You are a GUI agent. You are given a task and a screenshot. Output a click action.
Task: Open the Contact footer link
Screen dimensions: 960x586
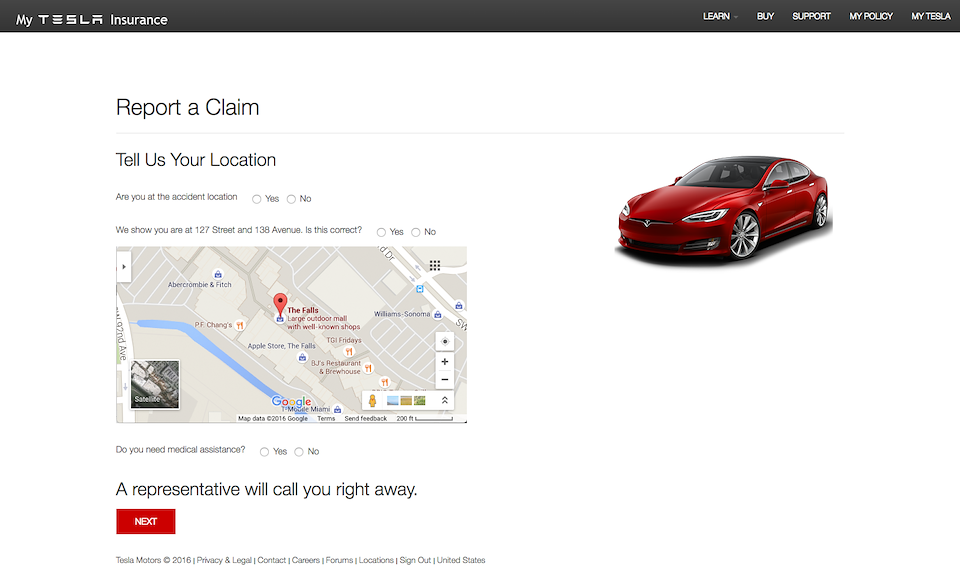pyautogui.click(x=271, y=560)
